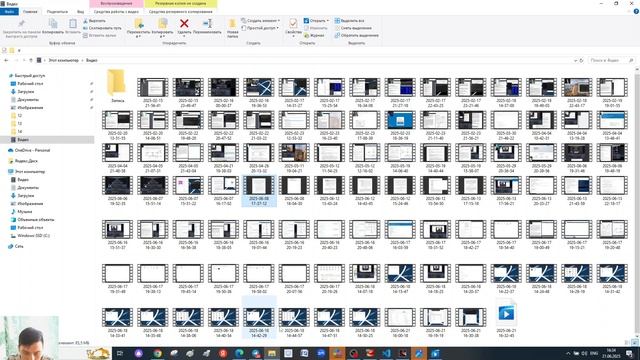Open the notification center in the tray

click(x=630, y=353)
